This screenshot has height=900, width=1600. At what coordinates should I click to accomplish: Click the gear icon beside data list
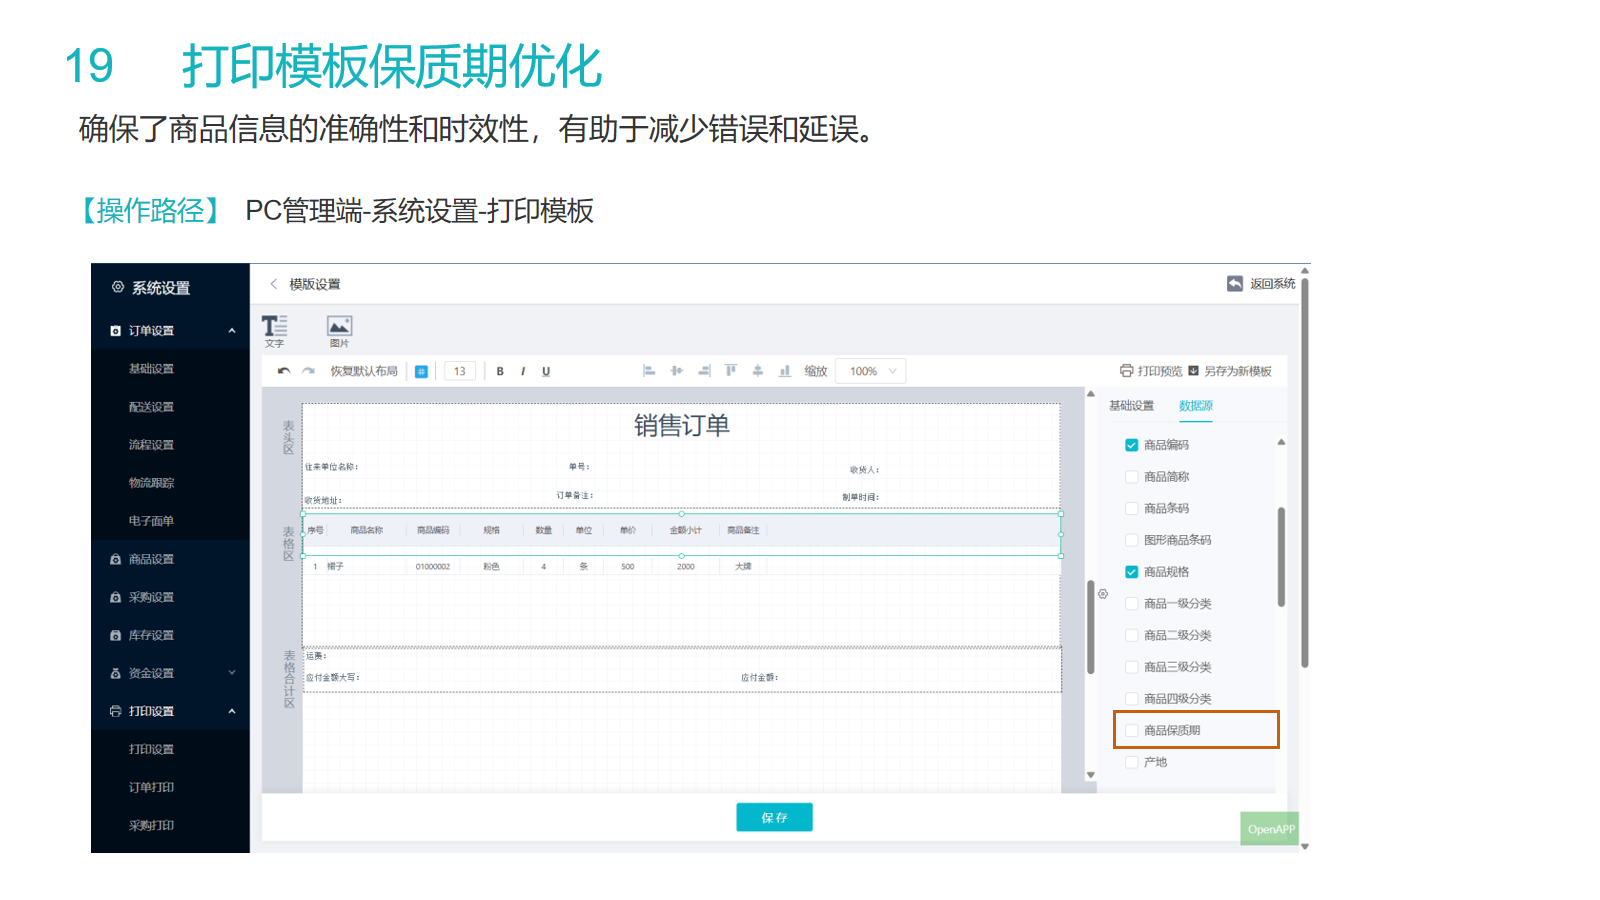pos(1103,594)
